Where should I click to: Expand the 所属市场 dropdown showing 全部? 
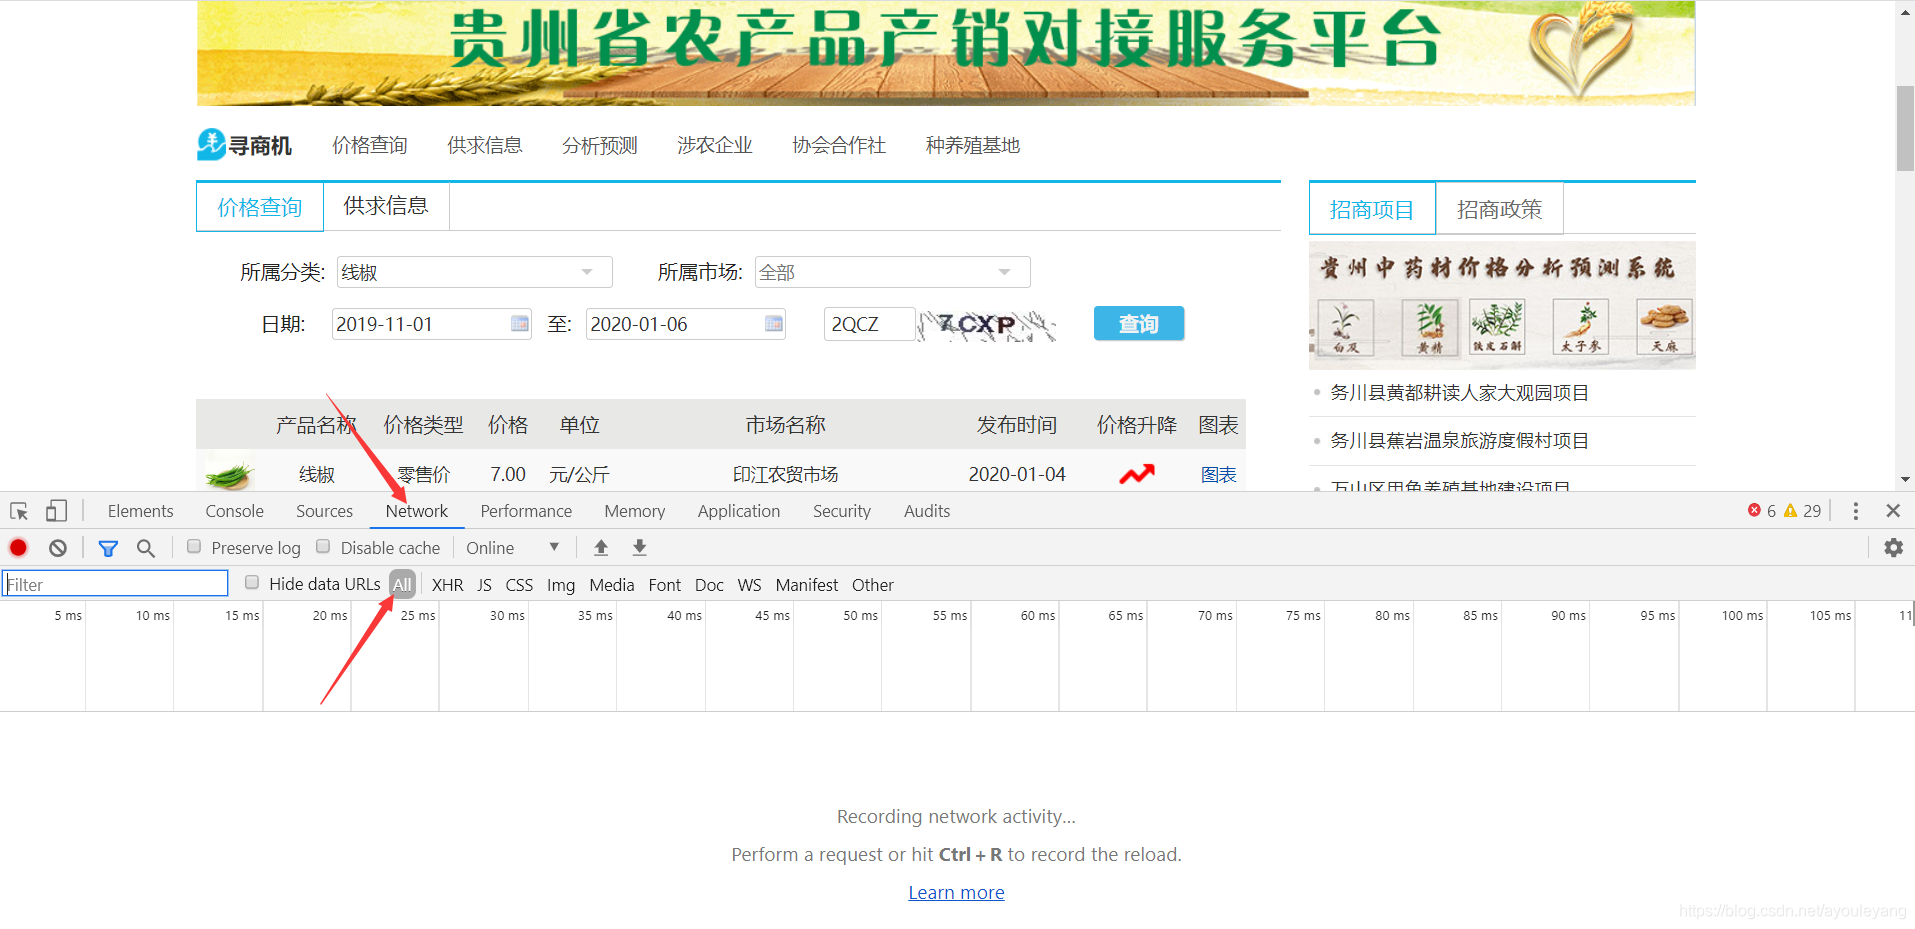(x=892, y=272)
